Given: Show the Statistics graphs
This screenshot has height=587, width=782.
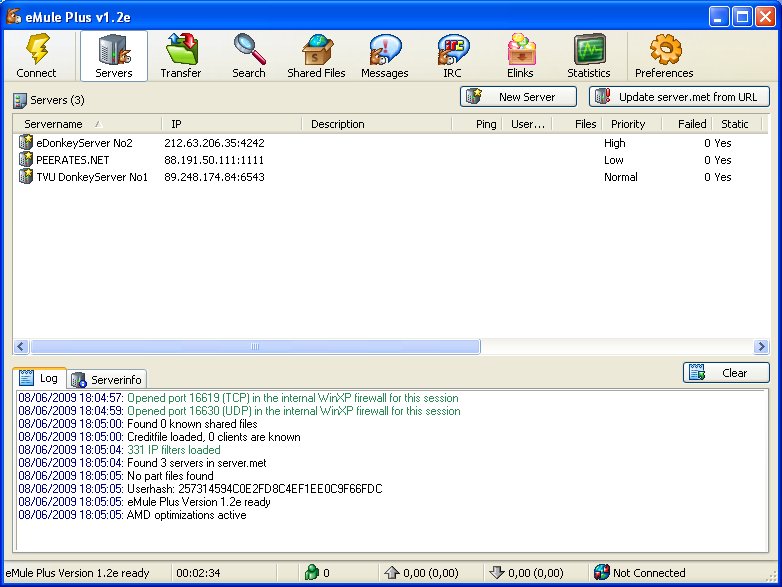Looking at the screenshot, I should click(588, 56).
